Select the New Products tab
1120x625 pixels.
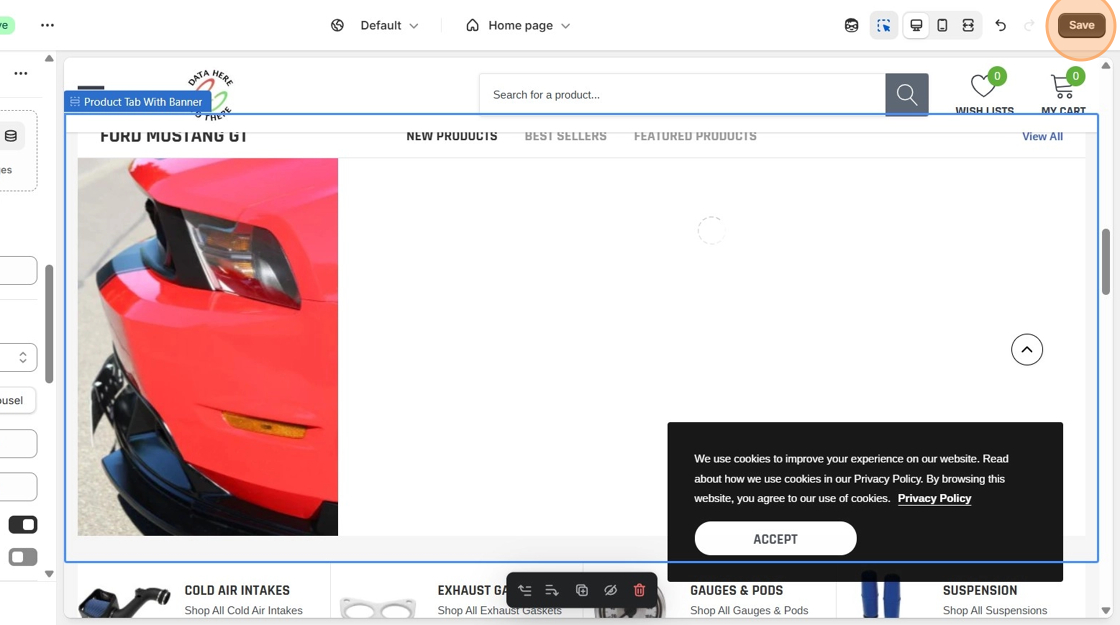[x=451, y=136]
